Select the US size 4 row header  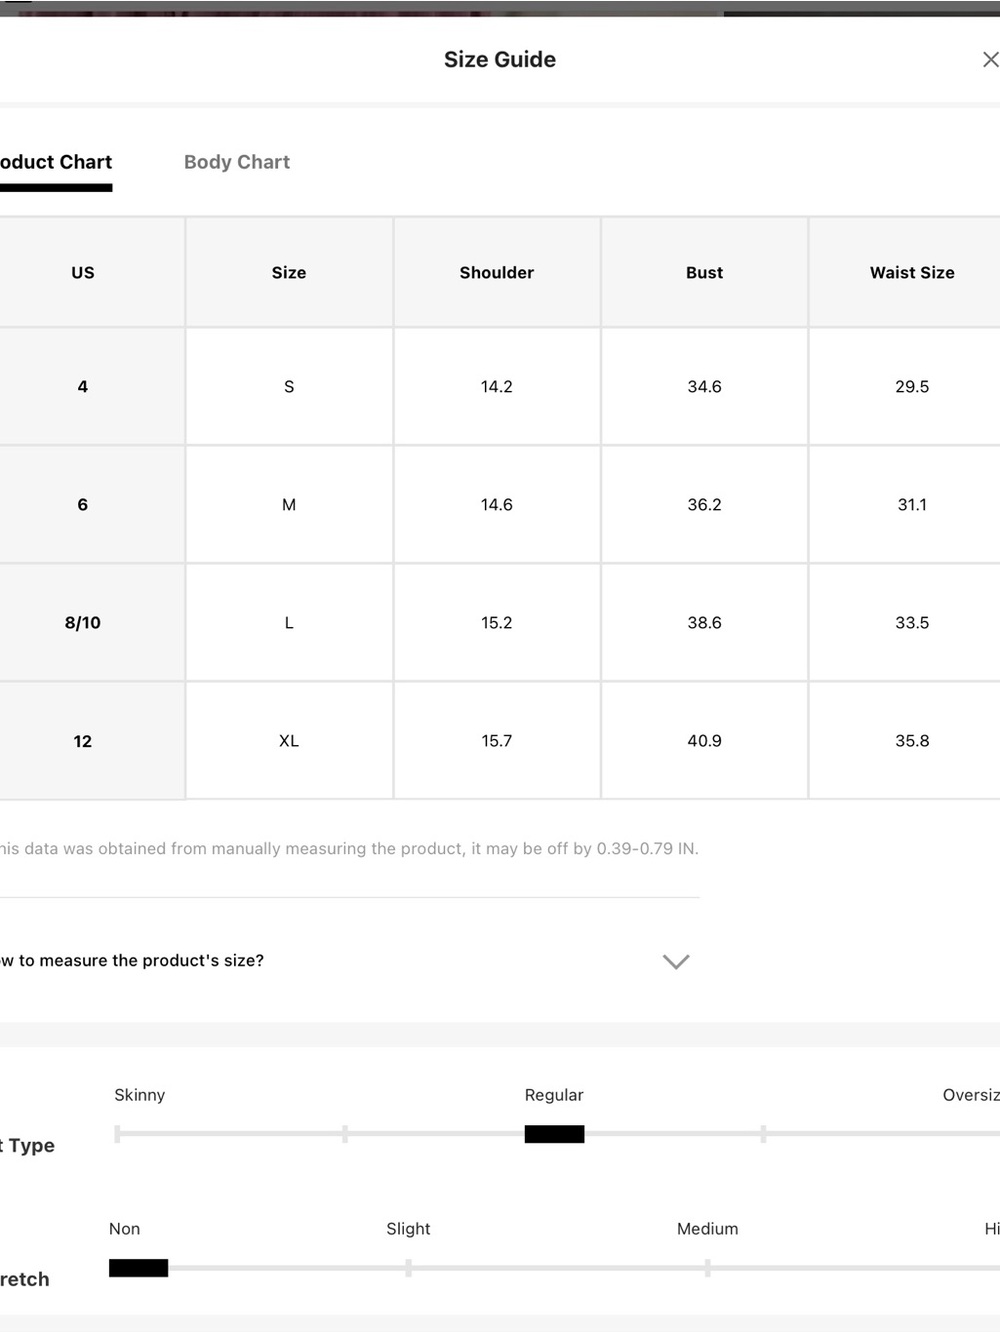83,386
